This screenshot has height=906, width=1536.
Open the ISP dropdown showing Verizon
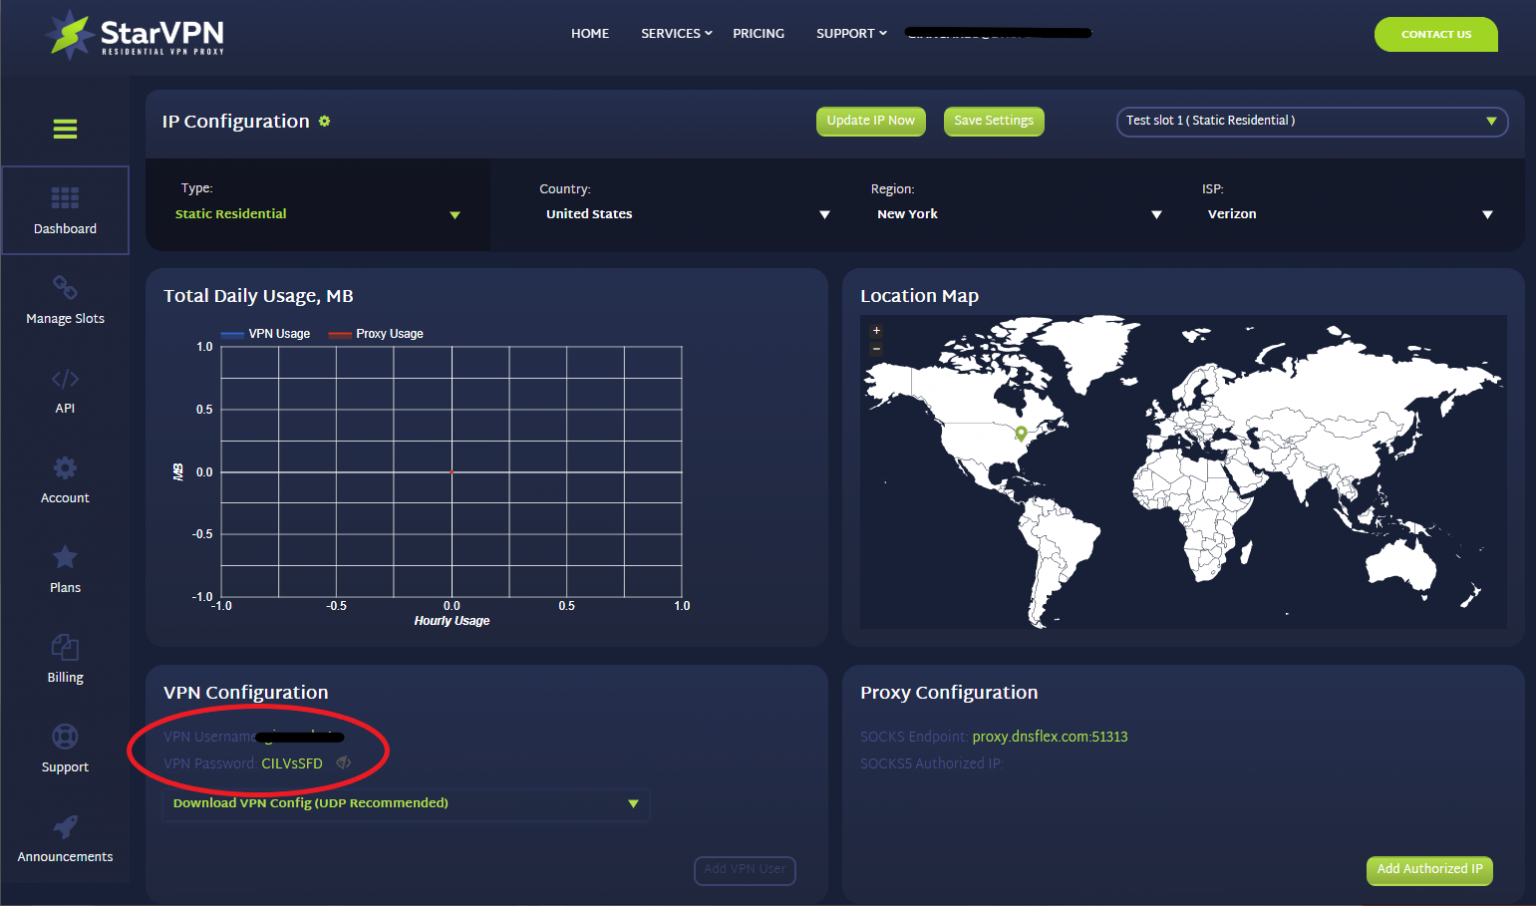1489,213
